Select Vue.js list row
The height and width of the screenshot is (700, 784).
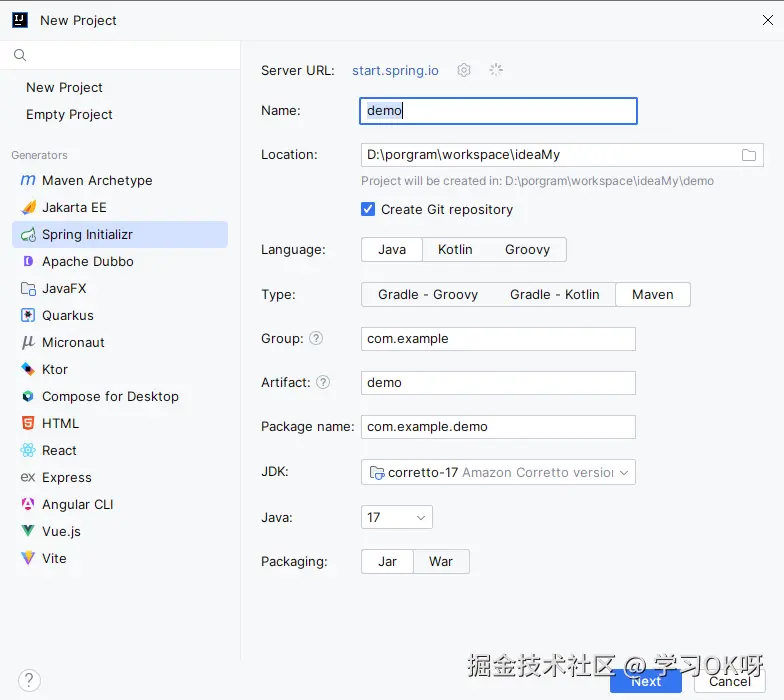120,531
